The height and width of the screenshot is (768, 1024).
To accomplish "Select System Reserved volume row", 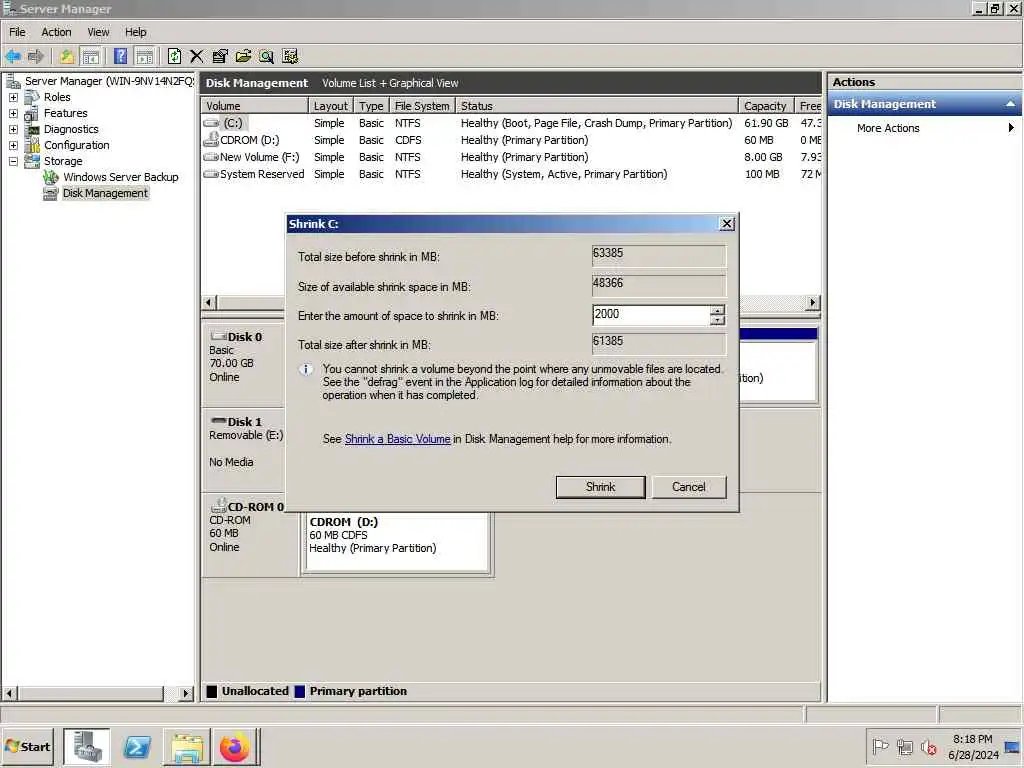I will pos(511,174).
